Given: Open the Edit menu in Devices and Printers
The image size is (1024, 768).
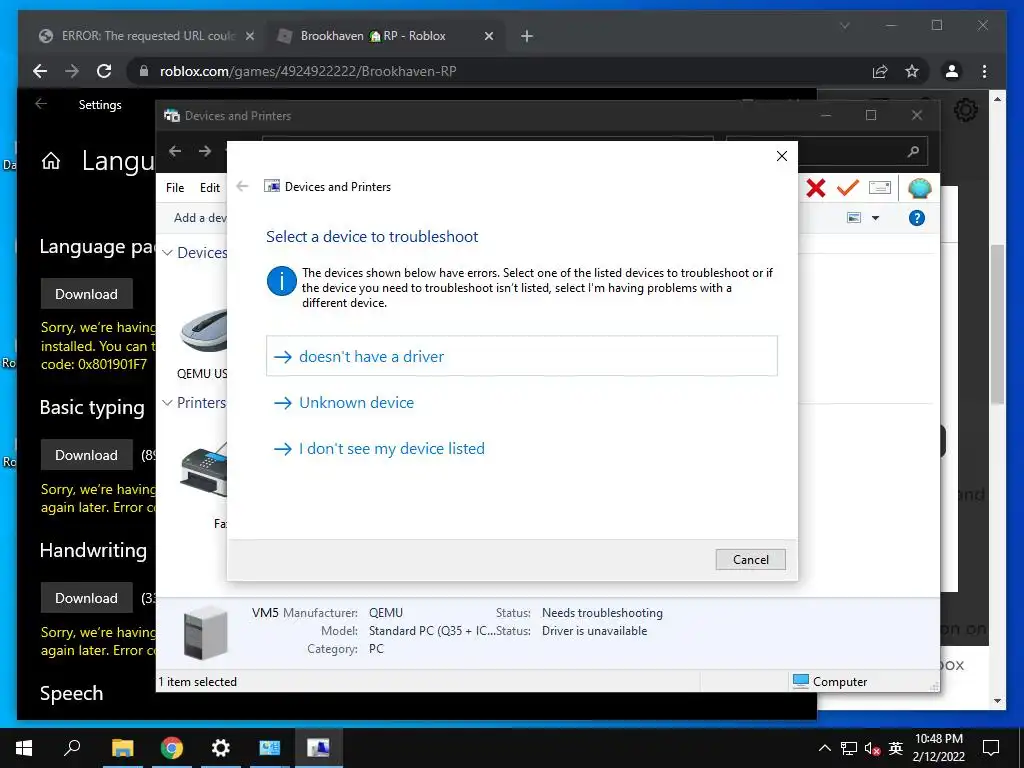Looking at the screenshot, I should (x=210, y=188).
